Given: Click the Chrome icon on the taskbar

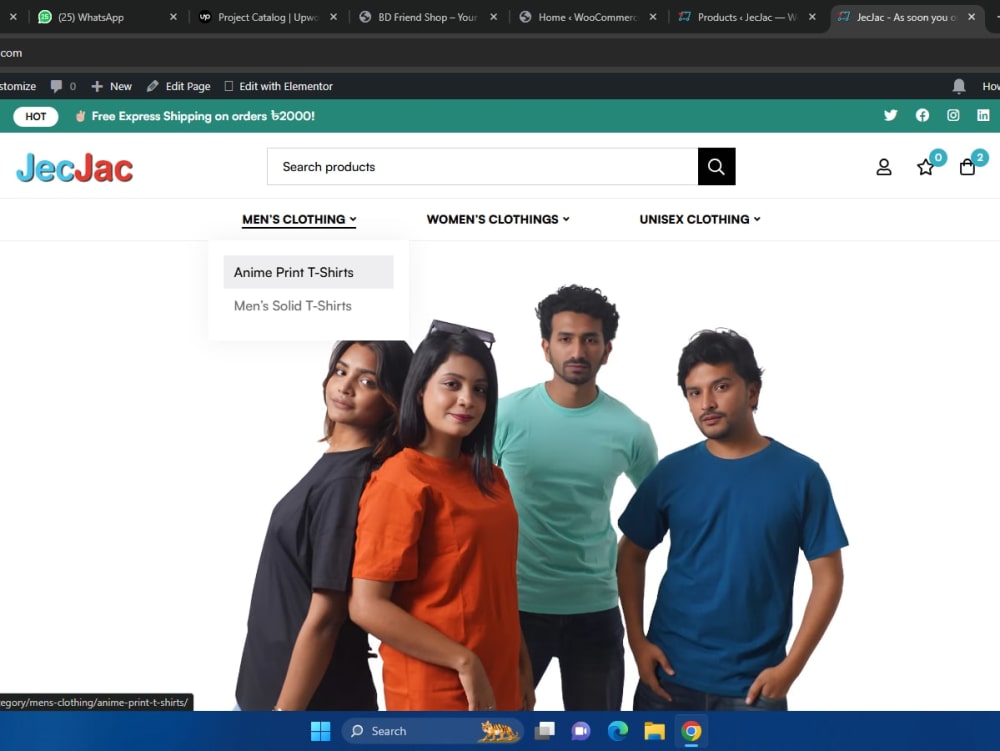Looking at the screenshot, I should pyautogui.click(x=691, y=731).
